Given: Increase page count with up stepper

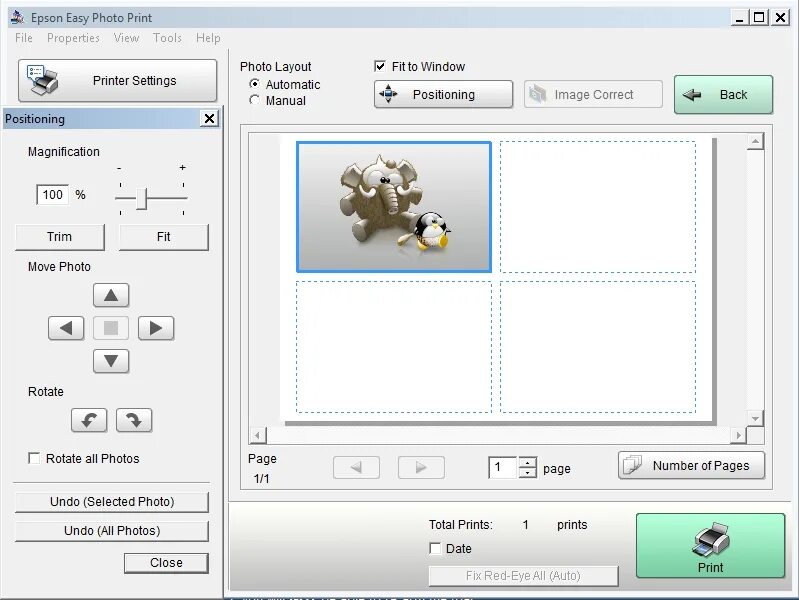Looking at the screenshot, I should [x=527, y=462].
